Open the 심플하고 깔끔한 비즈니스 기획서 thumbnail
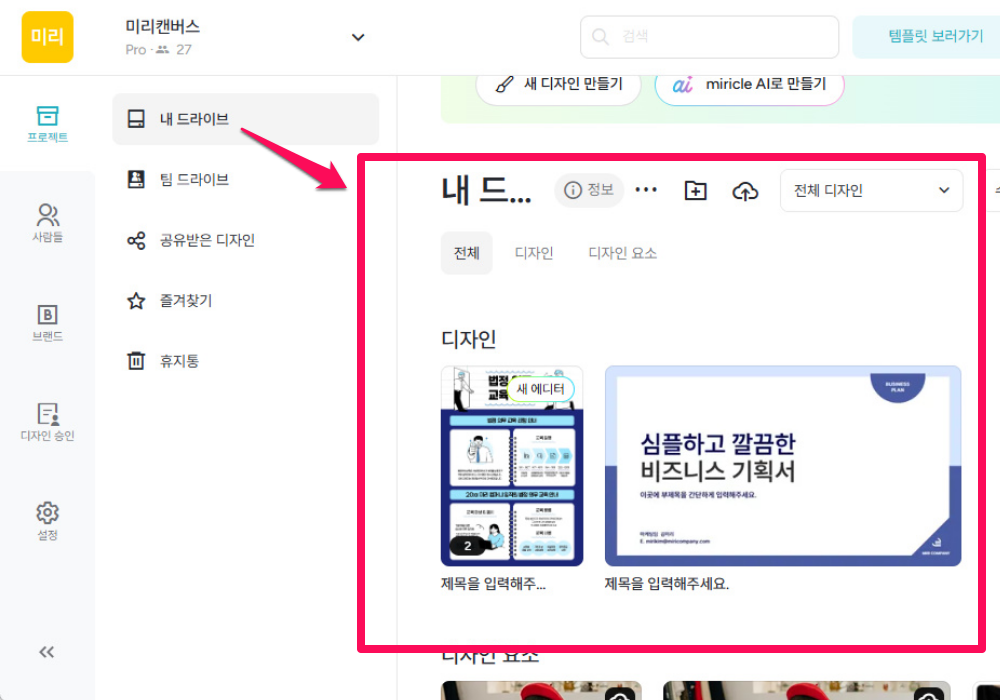 782,466
